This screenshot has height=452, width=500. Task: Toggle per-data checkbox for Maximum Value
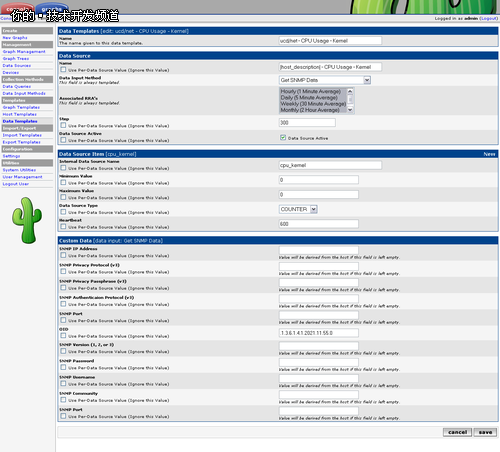[x=63, y=197]
